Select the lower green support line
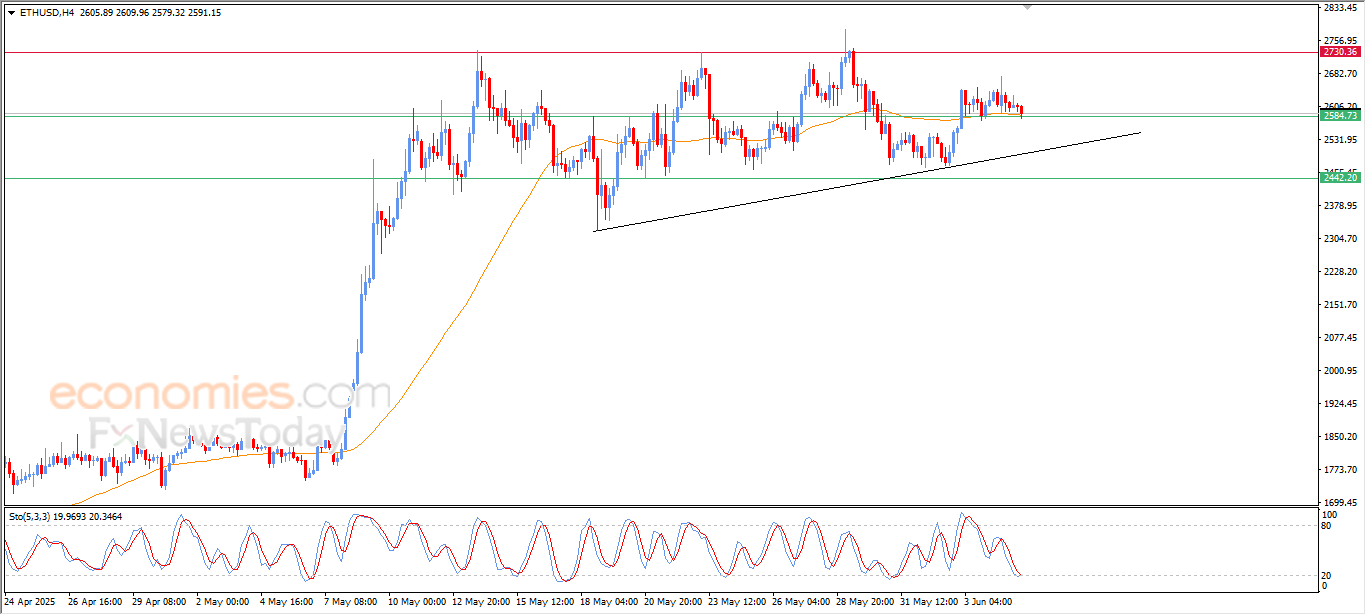1366x615 pixels. click(x=660, y=179)
